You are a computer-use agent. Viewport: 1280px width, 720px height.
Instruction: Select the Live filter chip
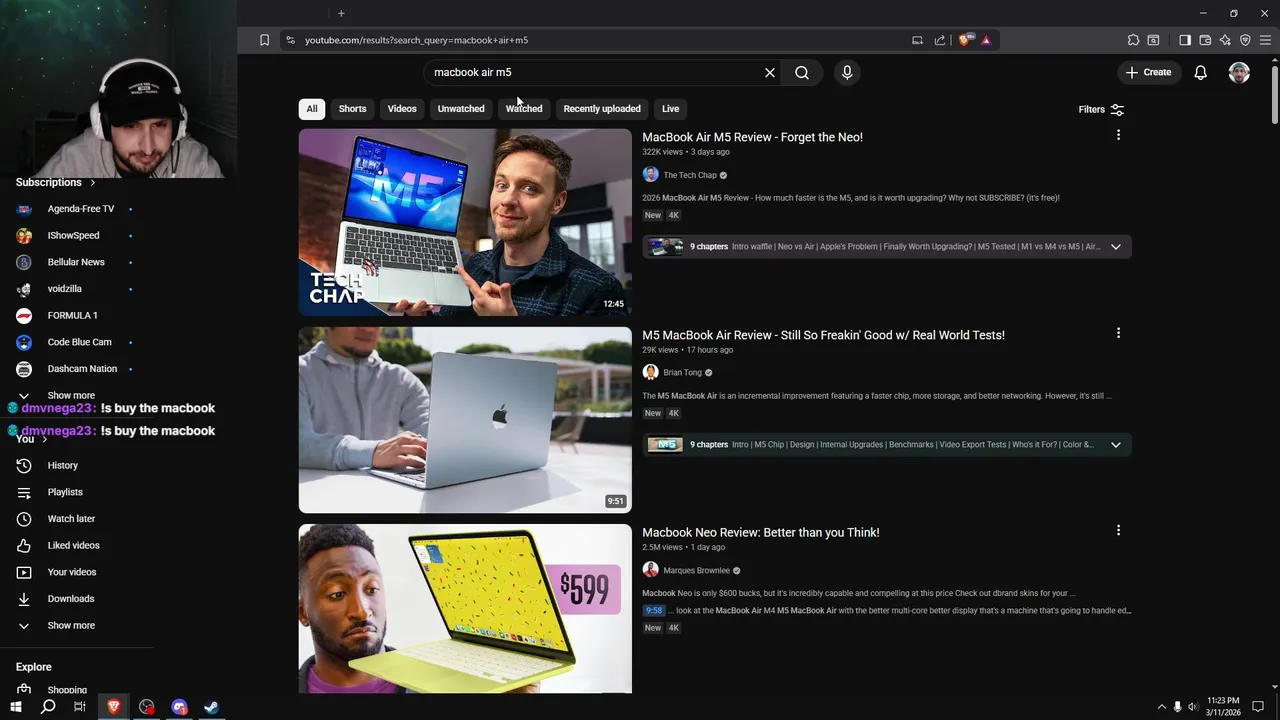[x=670, y=109]
